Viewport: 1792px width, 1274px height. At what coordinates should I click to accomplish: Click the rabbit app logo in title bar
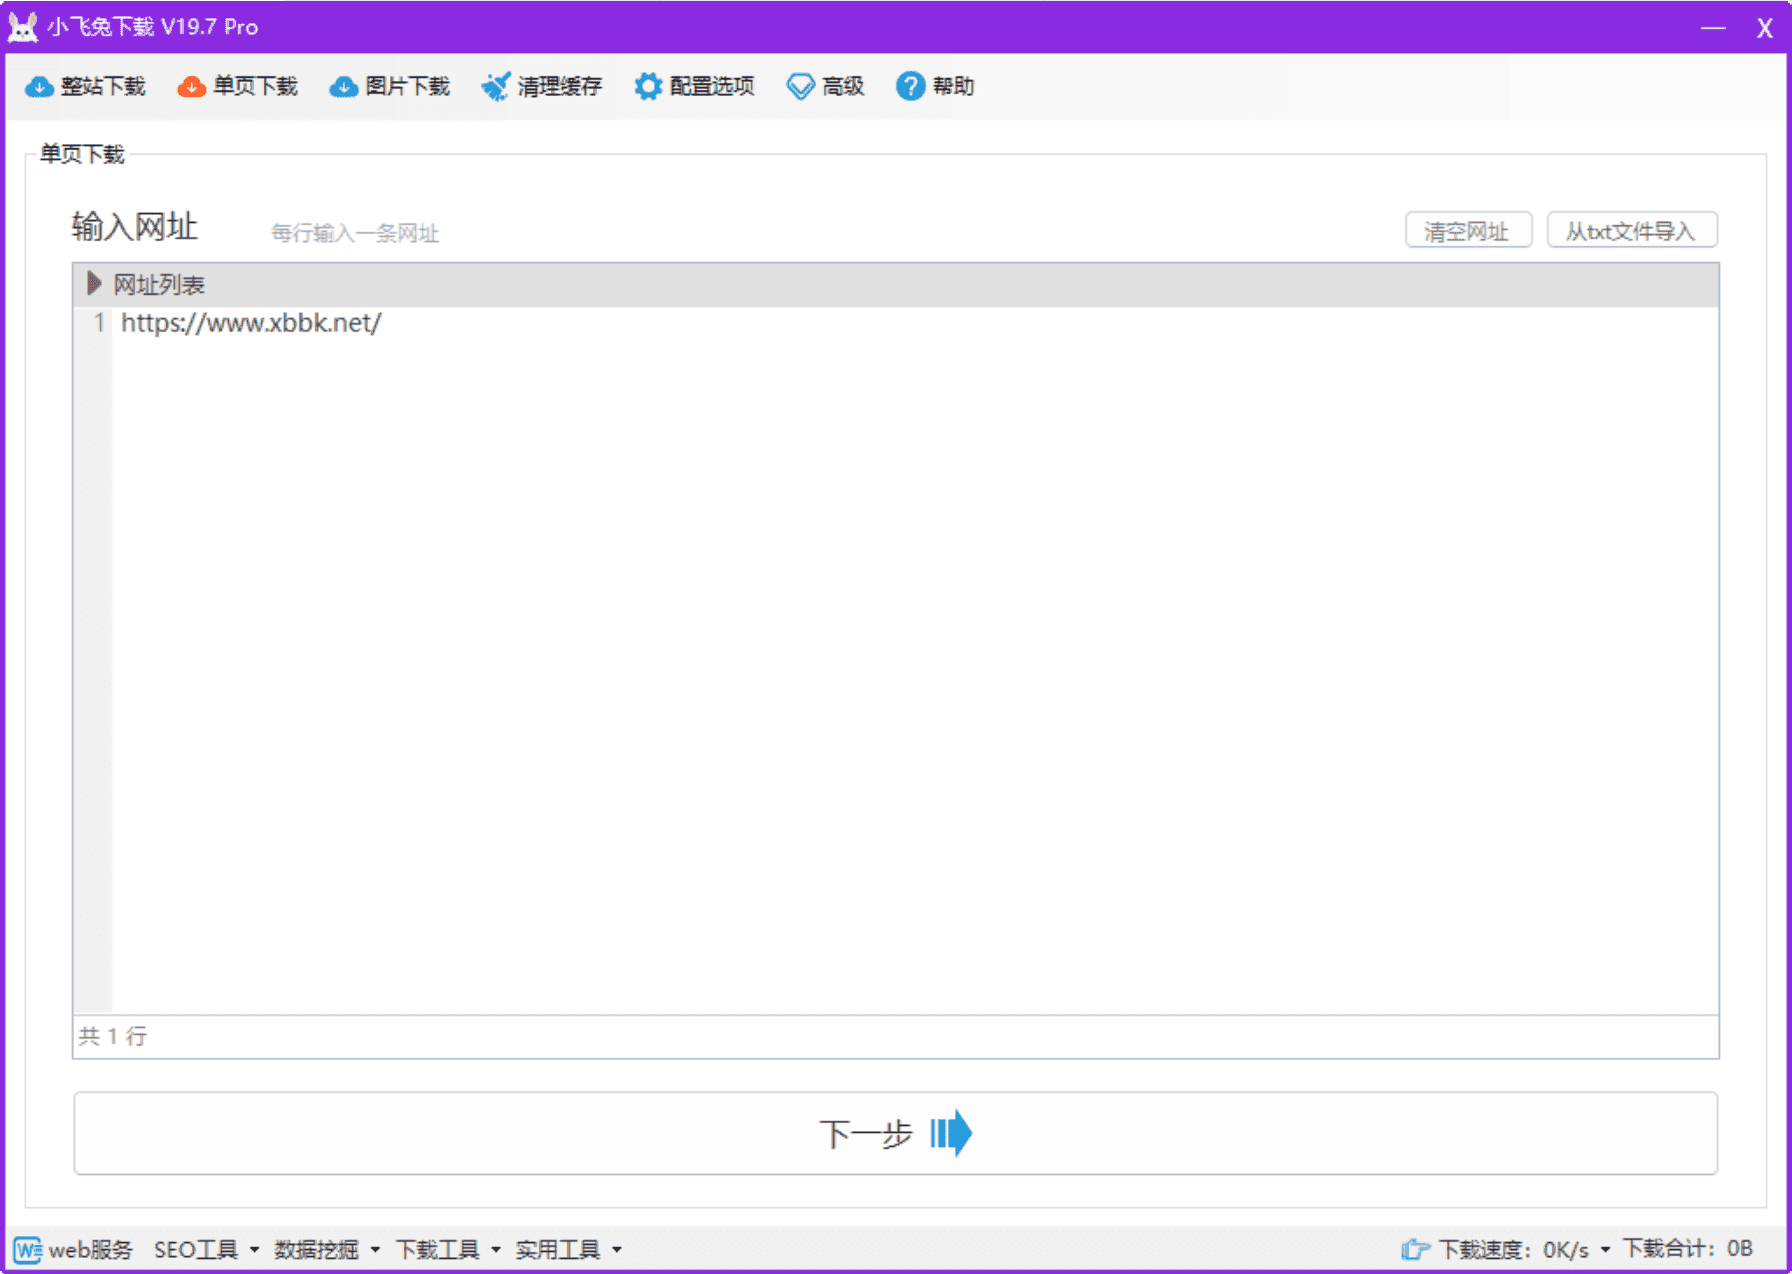[x=22, y=27]
